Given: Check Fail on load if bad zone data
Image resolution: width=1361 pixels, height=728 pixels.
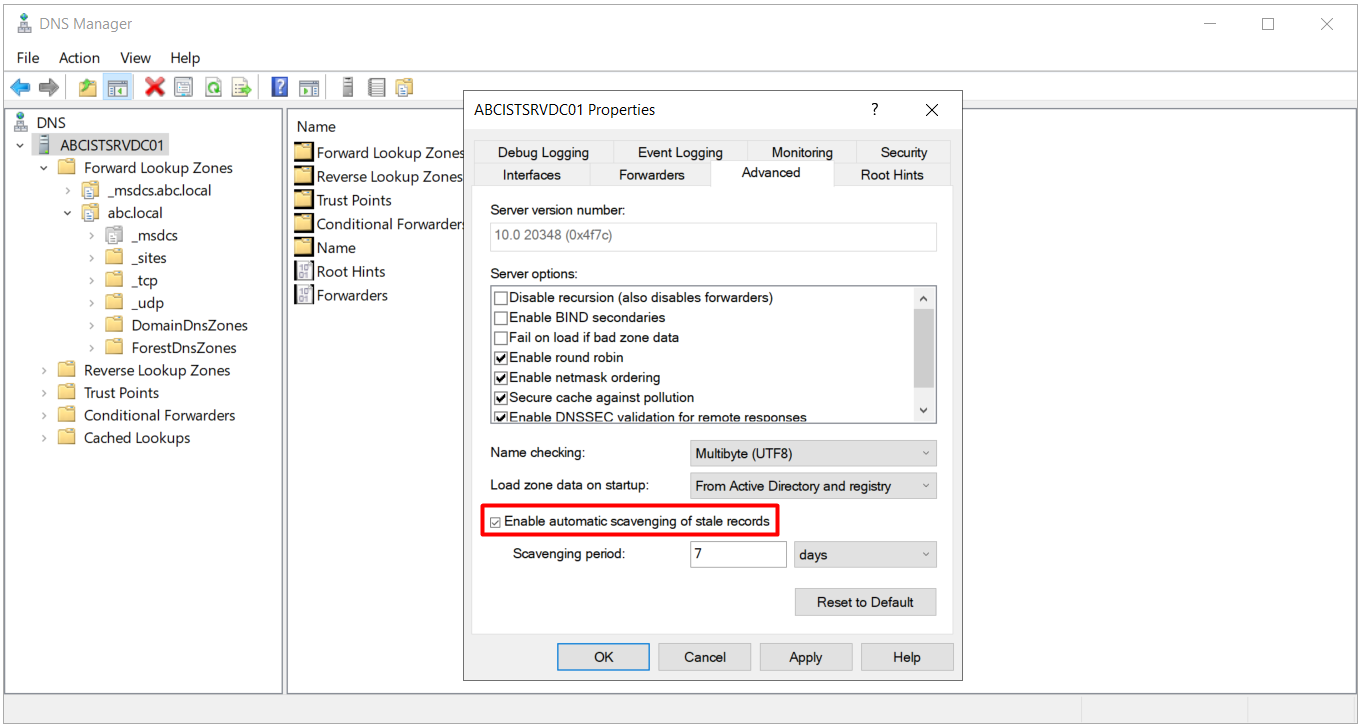Looking at the screenshot, I should coord(501,337).
